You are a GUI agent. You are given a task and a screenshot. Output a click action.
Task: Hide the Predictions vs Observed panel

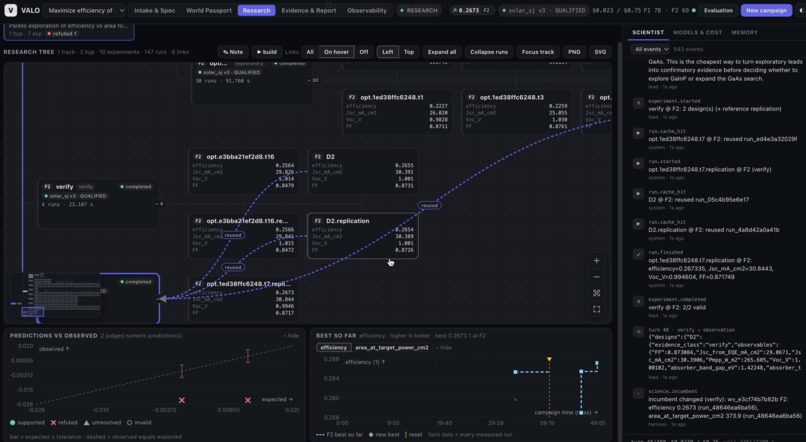coord(291,336)
